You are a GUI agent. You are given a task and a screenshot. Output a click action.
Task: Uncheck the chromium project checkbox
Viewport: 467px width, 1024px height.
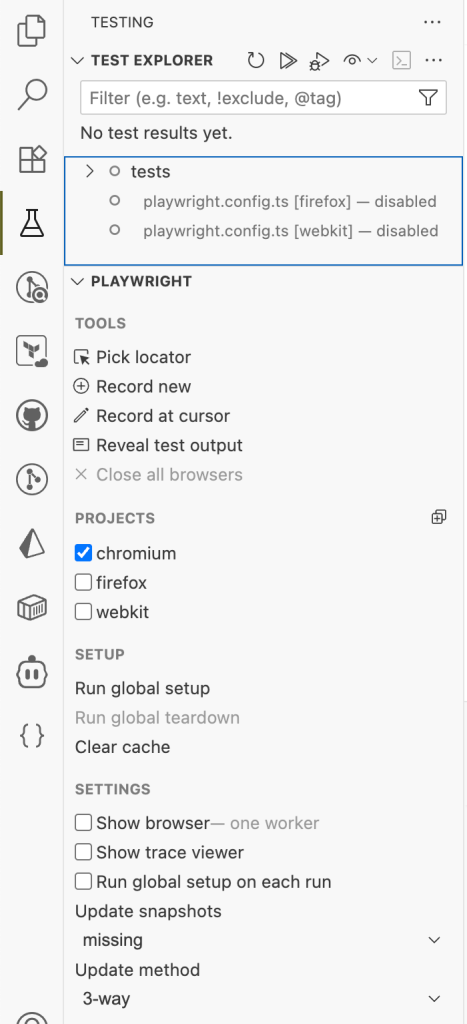83,553
